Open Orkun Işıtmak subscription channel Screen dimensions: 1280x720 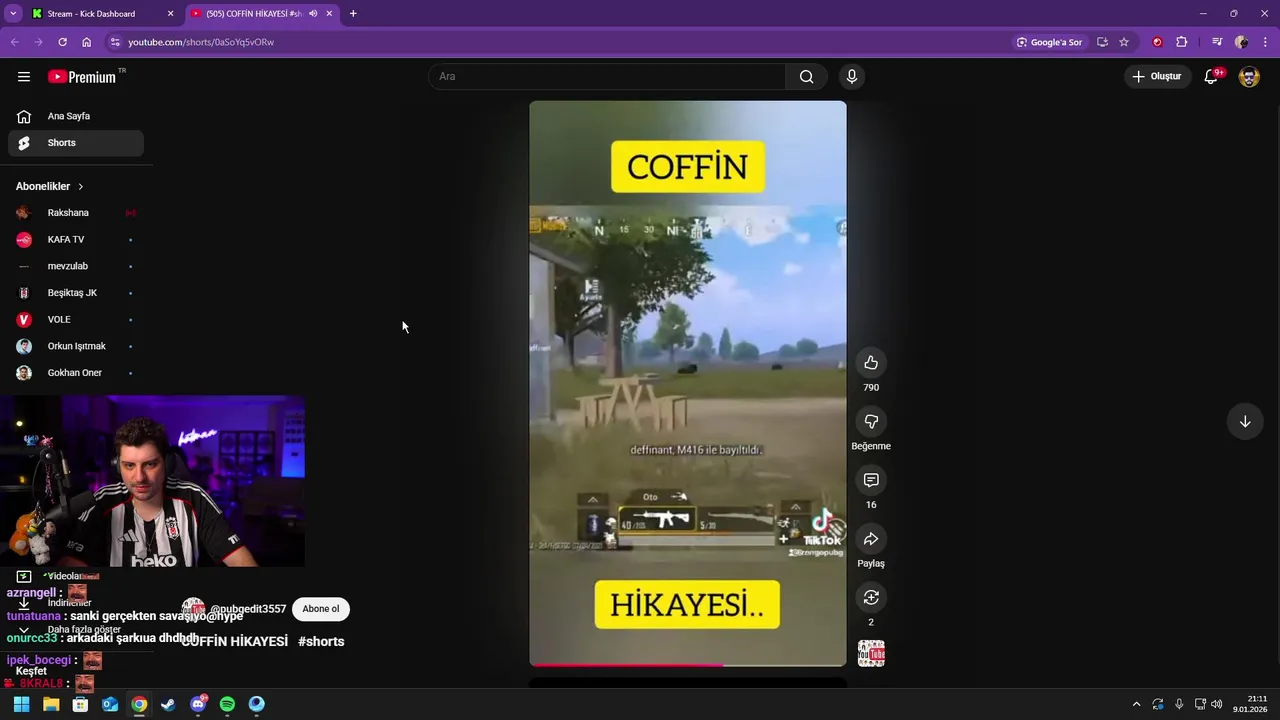76,346
